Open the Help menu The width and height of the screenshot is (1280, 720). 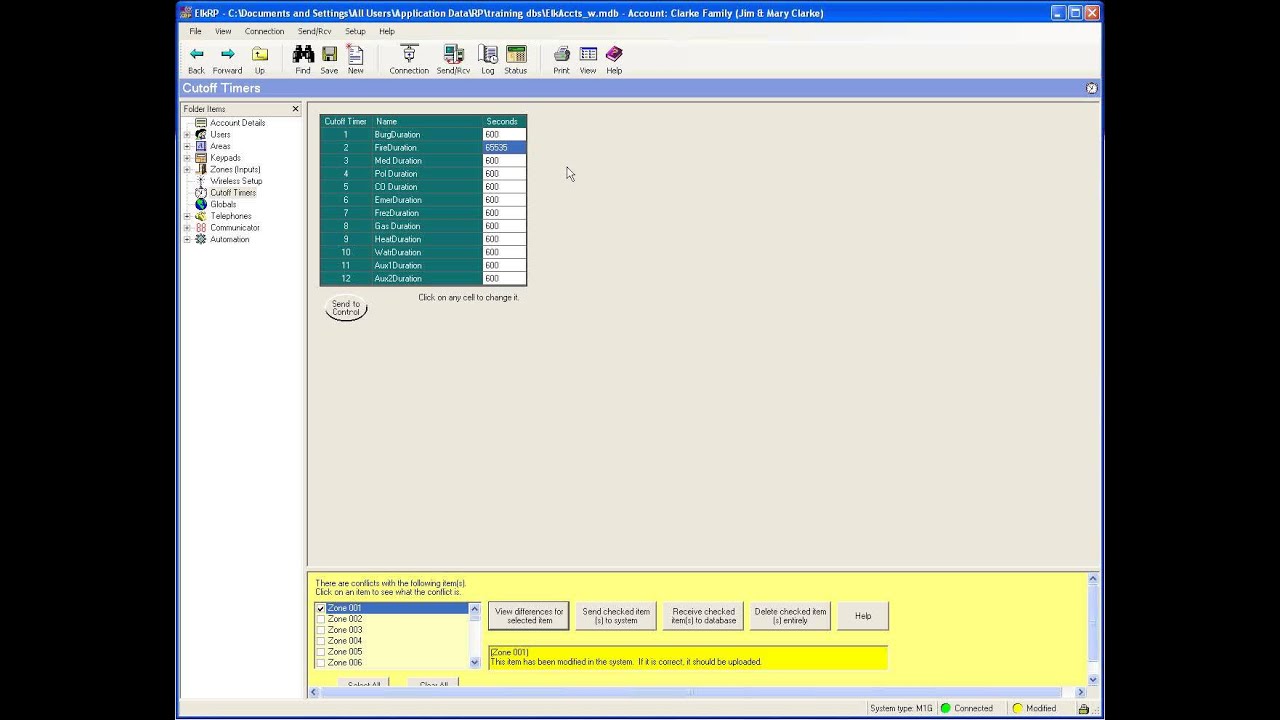[x=387, y=31]
